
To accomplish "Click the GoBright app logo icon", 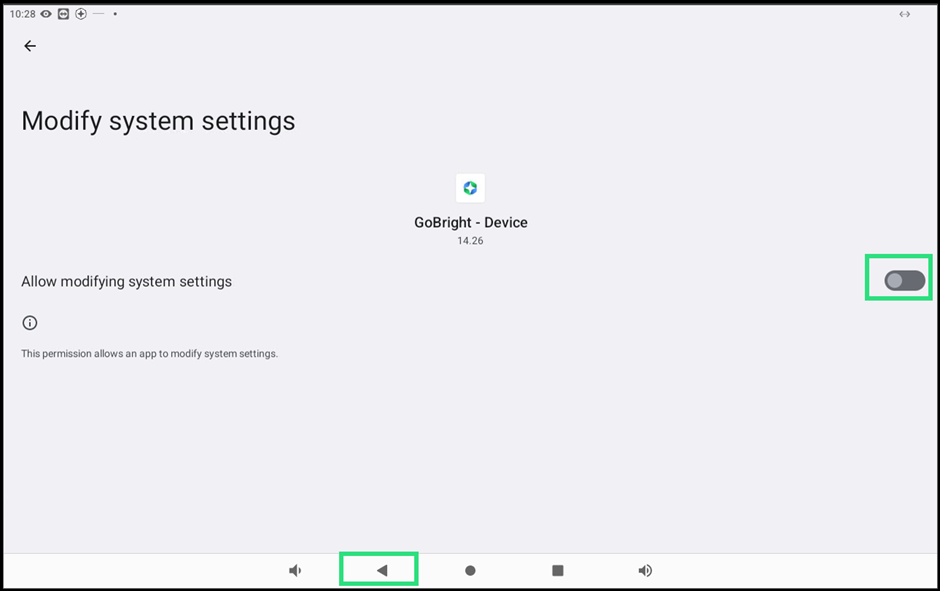I will [470, 188].
